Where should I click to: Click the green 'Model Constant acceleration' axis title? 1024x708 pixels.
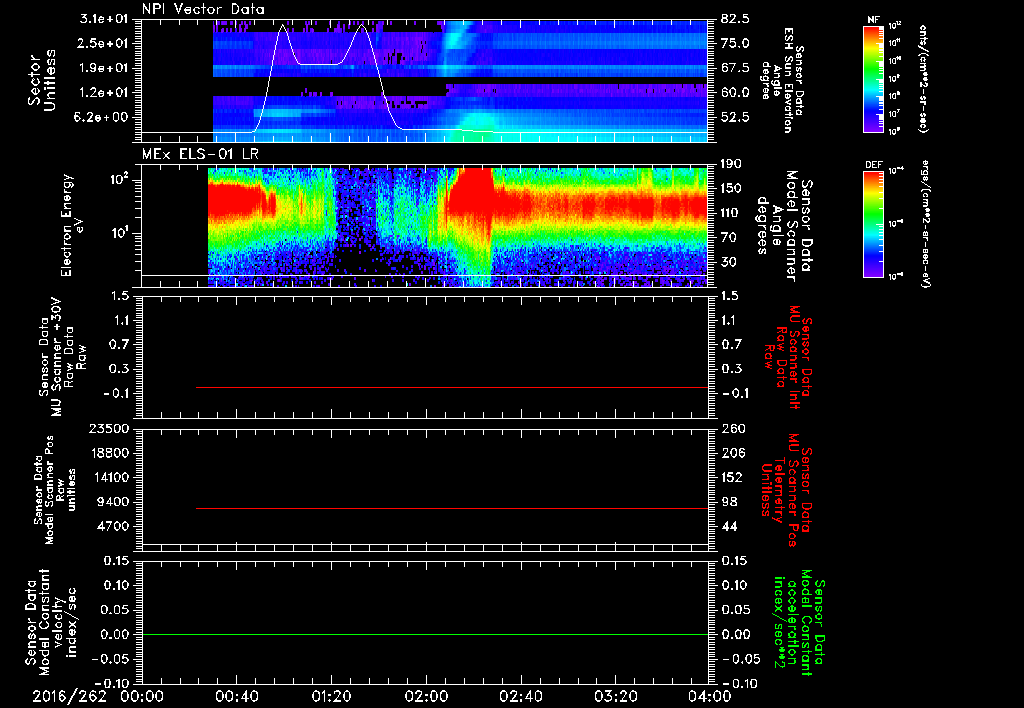pos(799,622)
